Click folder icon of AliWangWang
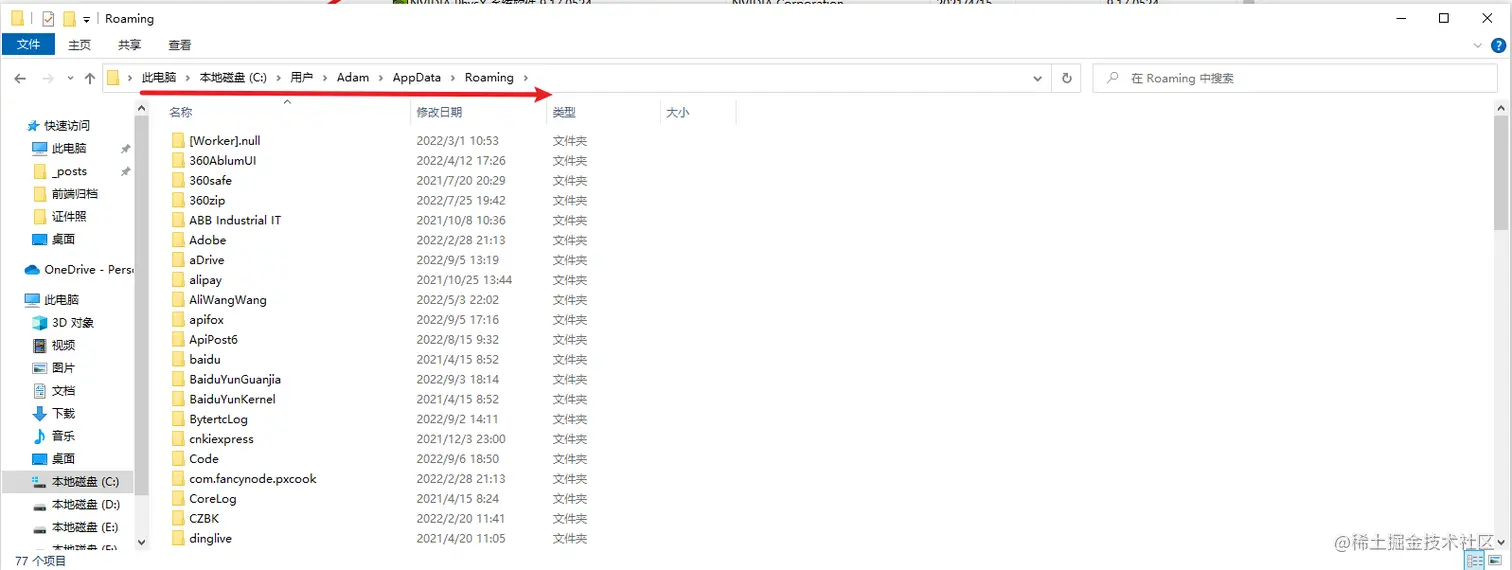1512x570 pixels. [x=178, y=300]
